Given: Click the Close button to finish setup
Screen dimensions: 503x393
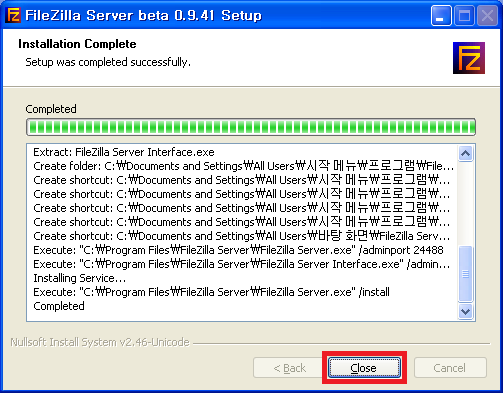Looking at the screenshot, I should point(364,368).
